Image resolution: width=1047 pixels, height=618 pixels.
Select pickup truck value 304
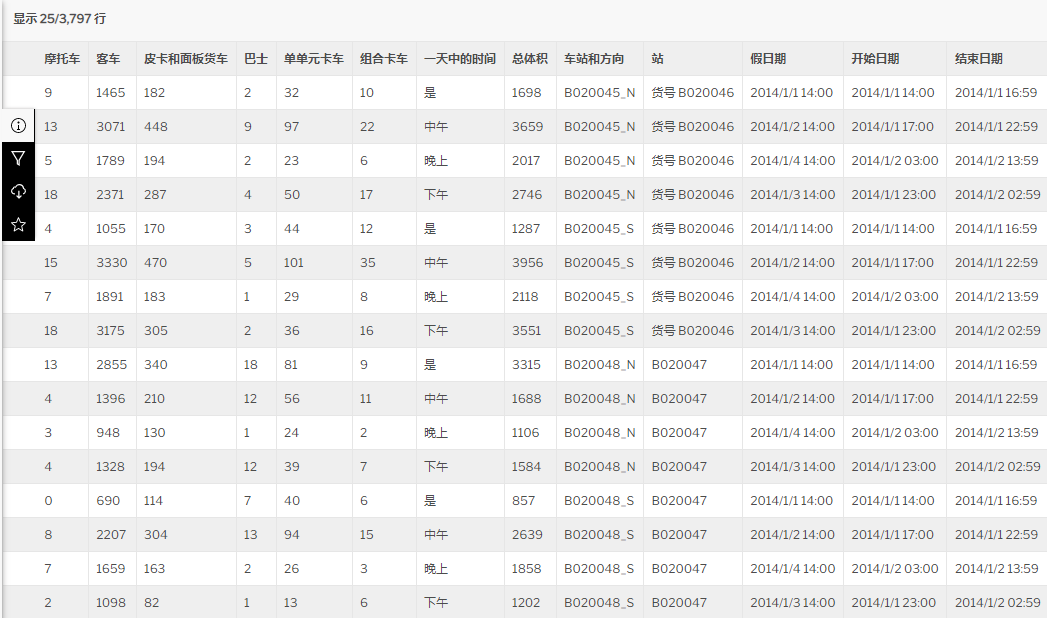point(156,535)
